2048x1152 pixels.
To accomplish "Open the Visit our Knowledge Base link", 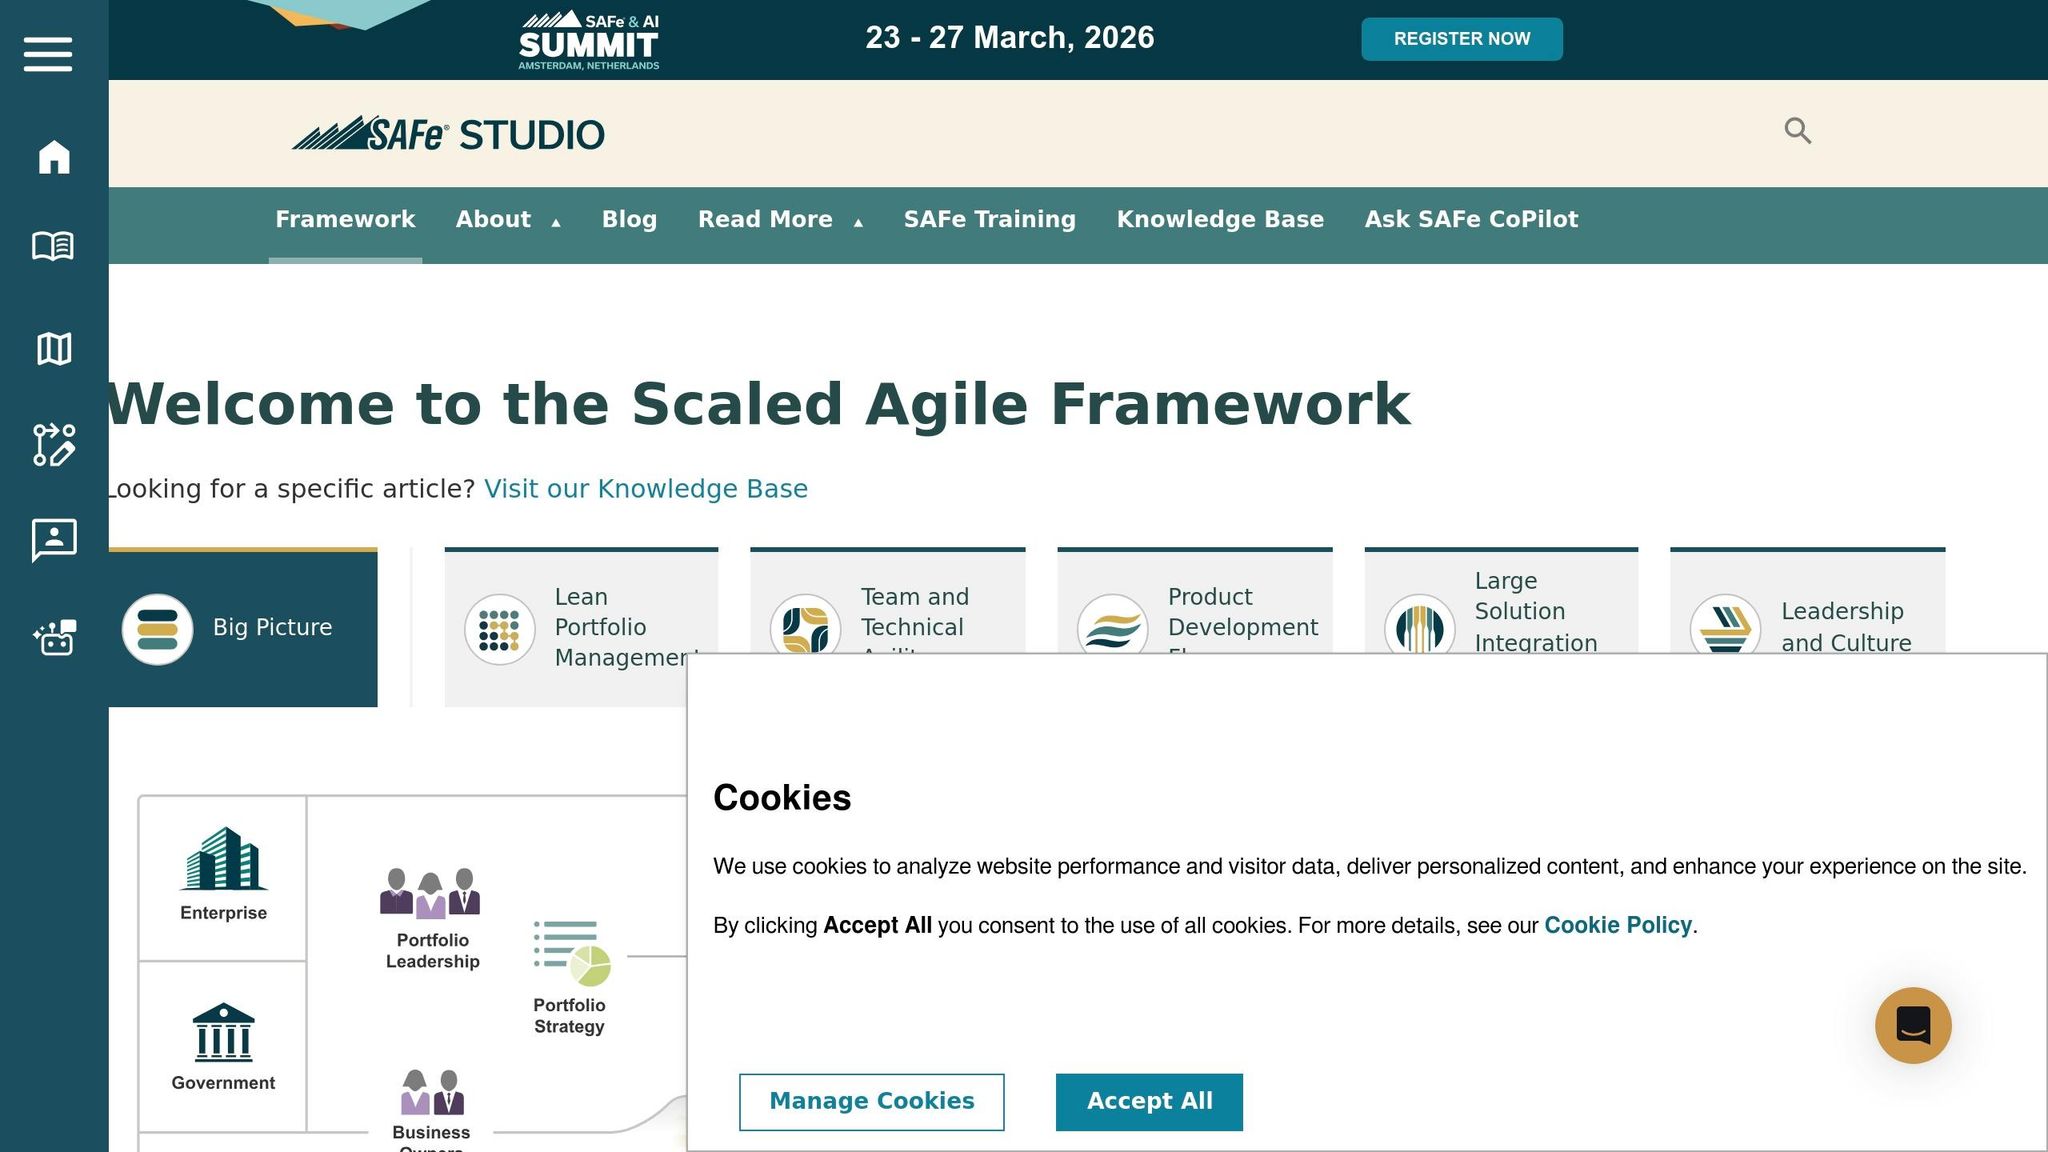I will click(x=645, y=489).
